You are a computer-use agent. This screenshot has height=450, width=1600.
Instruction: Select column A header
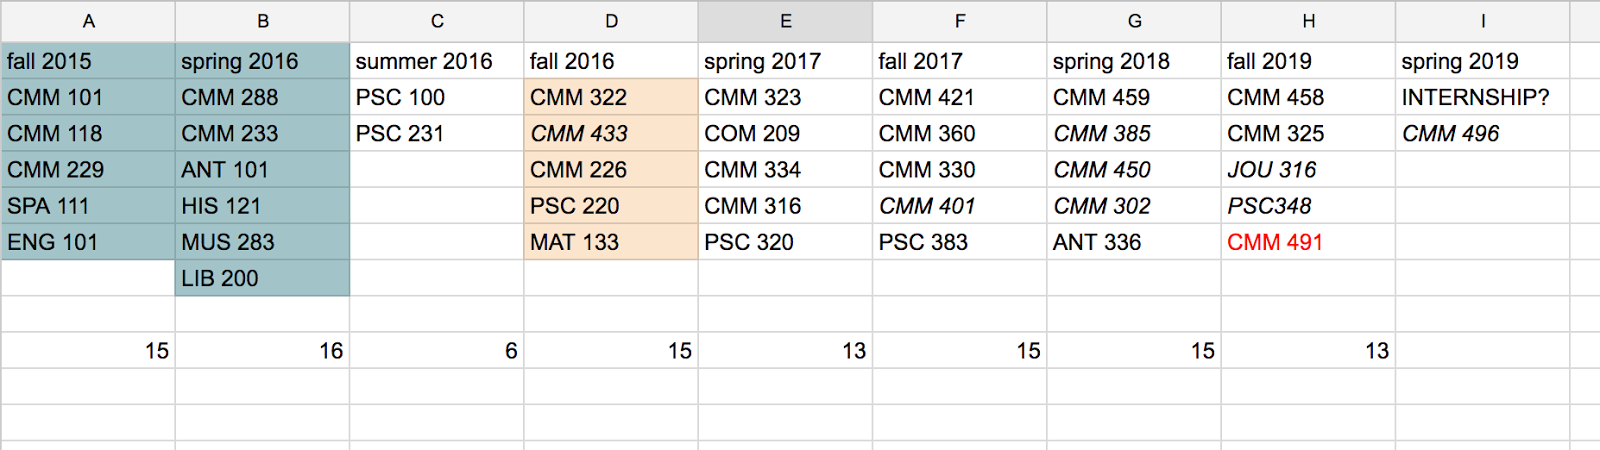(x=88, y=21)
